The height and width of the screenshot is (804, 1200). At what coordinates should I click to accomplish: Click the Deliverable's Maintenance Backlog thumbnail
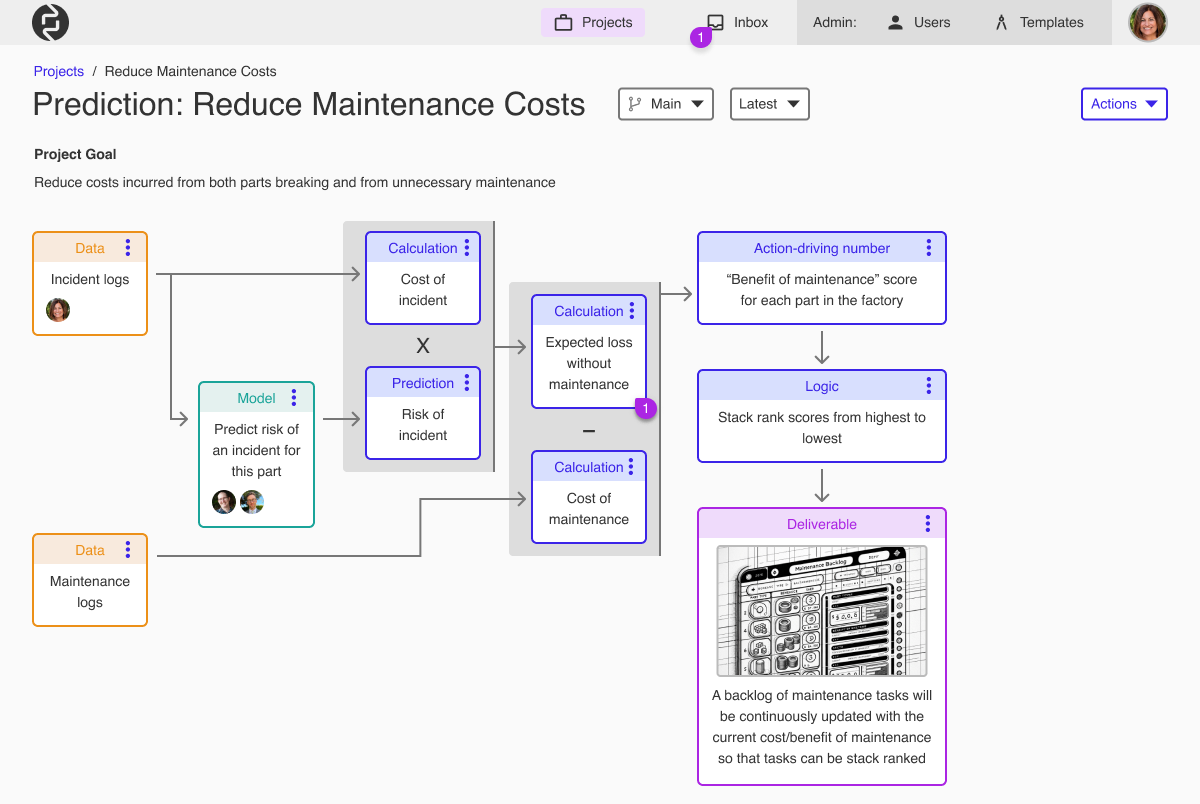[822, 610]
